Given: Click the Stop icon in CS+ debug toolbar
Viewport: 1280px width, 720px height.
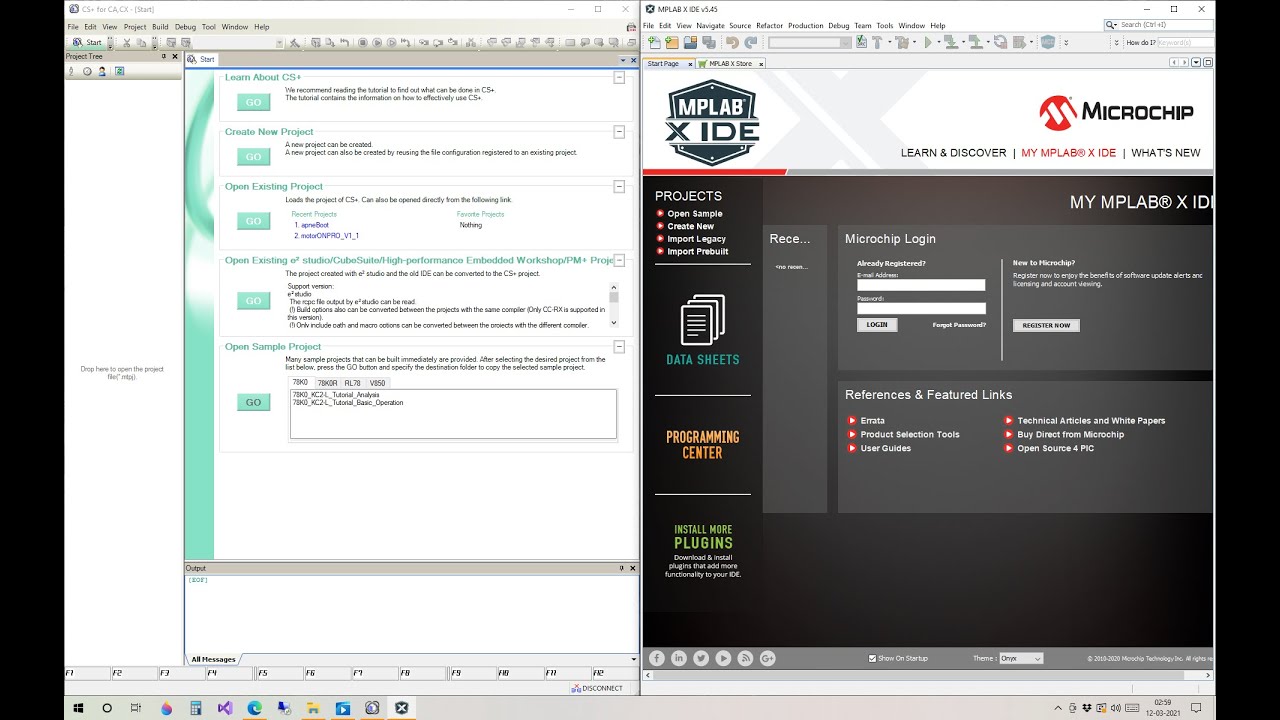Looking at the screenshot, I should [362, 43].
